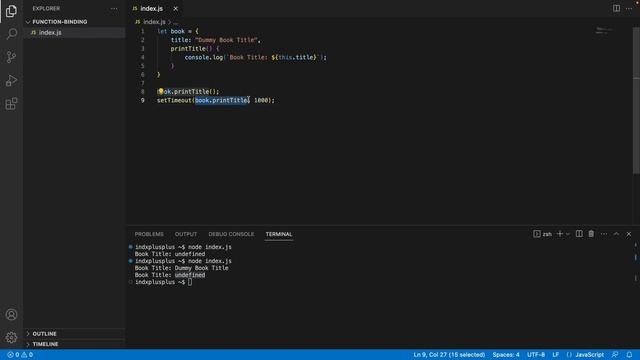Image resolution: width=640 pixels, height=360 pixels.
Task: Click console.log call on line 4
Action: 204,57
